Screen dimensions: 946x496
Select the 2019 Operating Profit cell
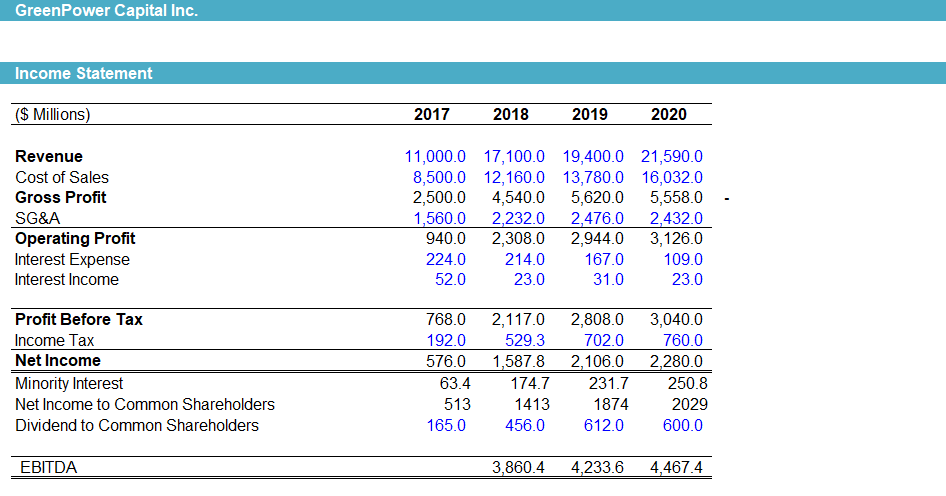[x=597, y=238]
